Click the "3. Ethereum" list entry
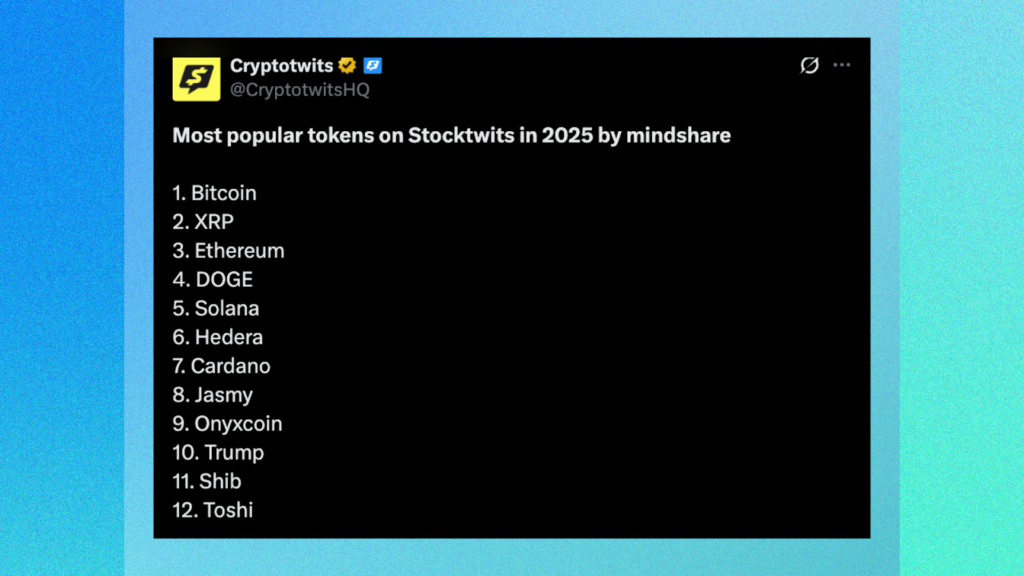This screenshot has width=1024, height=576. click(228, 251)
